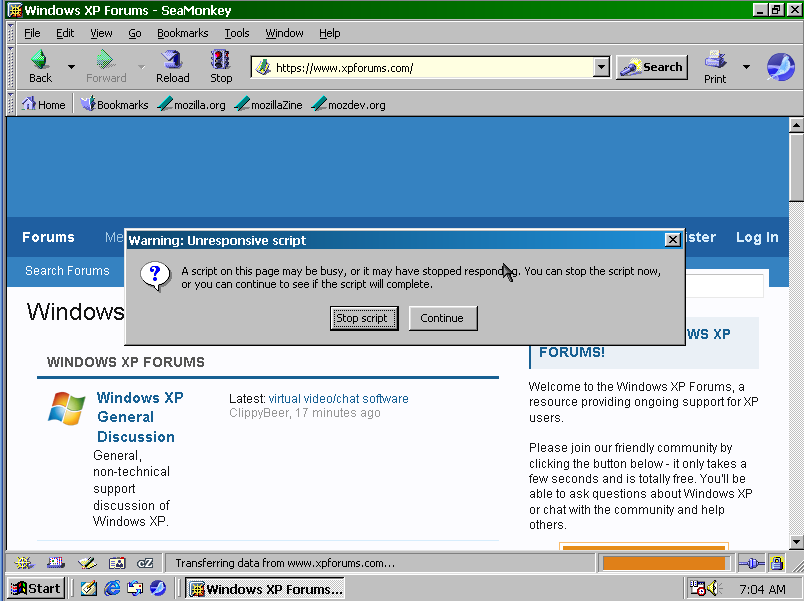
Task: Open the Window menu
Action: [x=284, y=33]
